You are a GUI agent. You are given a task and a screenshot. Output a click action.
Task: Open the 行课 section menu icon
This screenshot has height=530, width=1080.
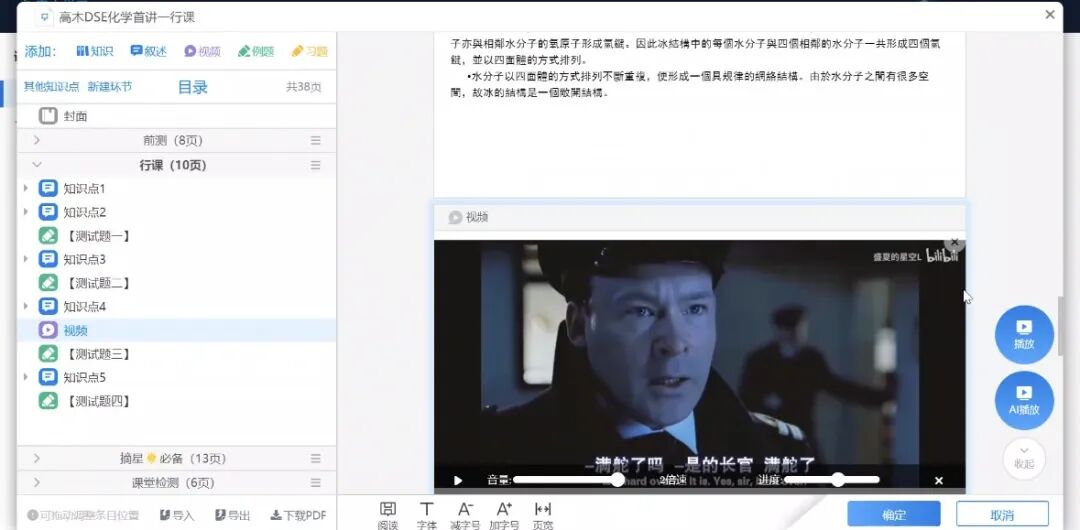coord(315,165)
